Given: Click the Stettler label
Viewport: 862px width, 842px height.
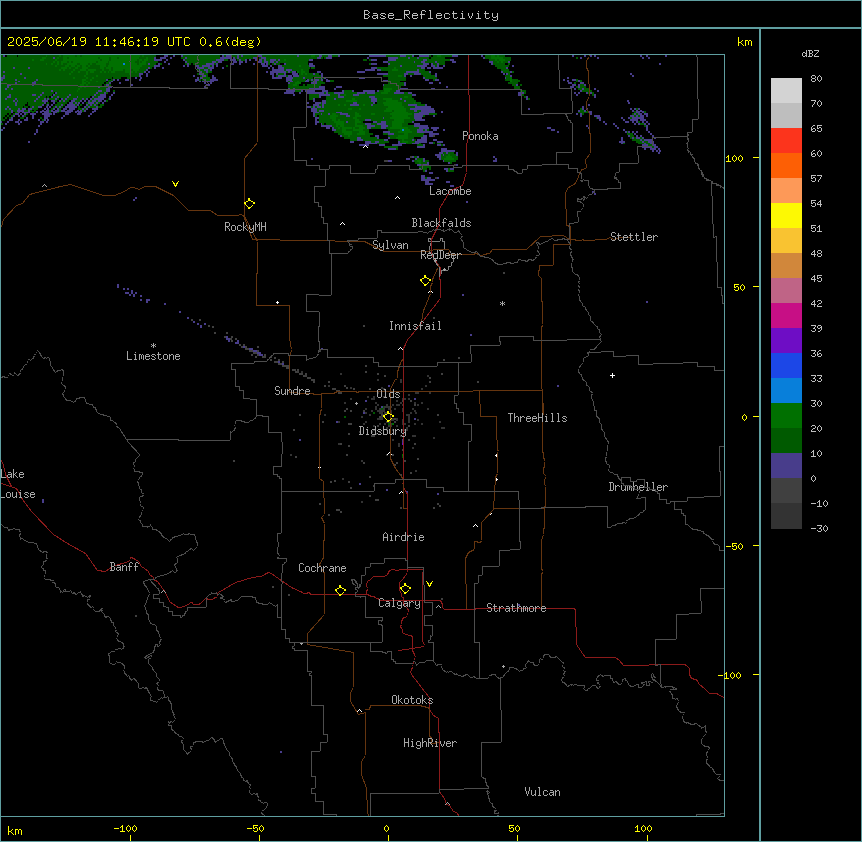Looking at the screenshot, I should pyautogui.click(x=634, y=237).
